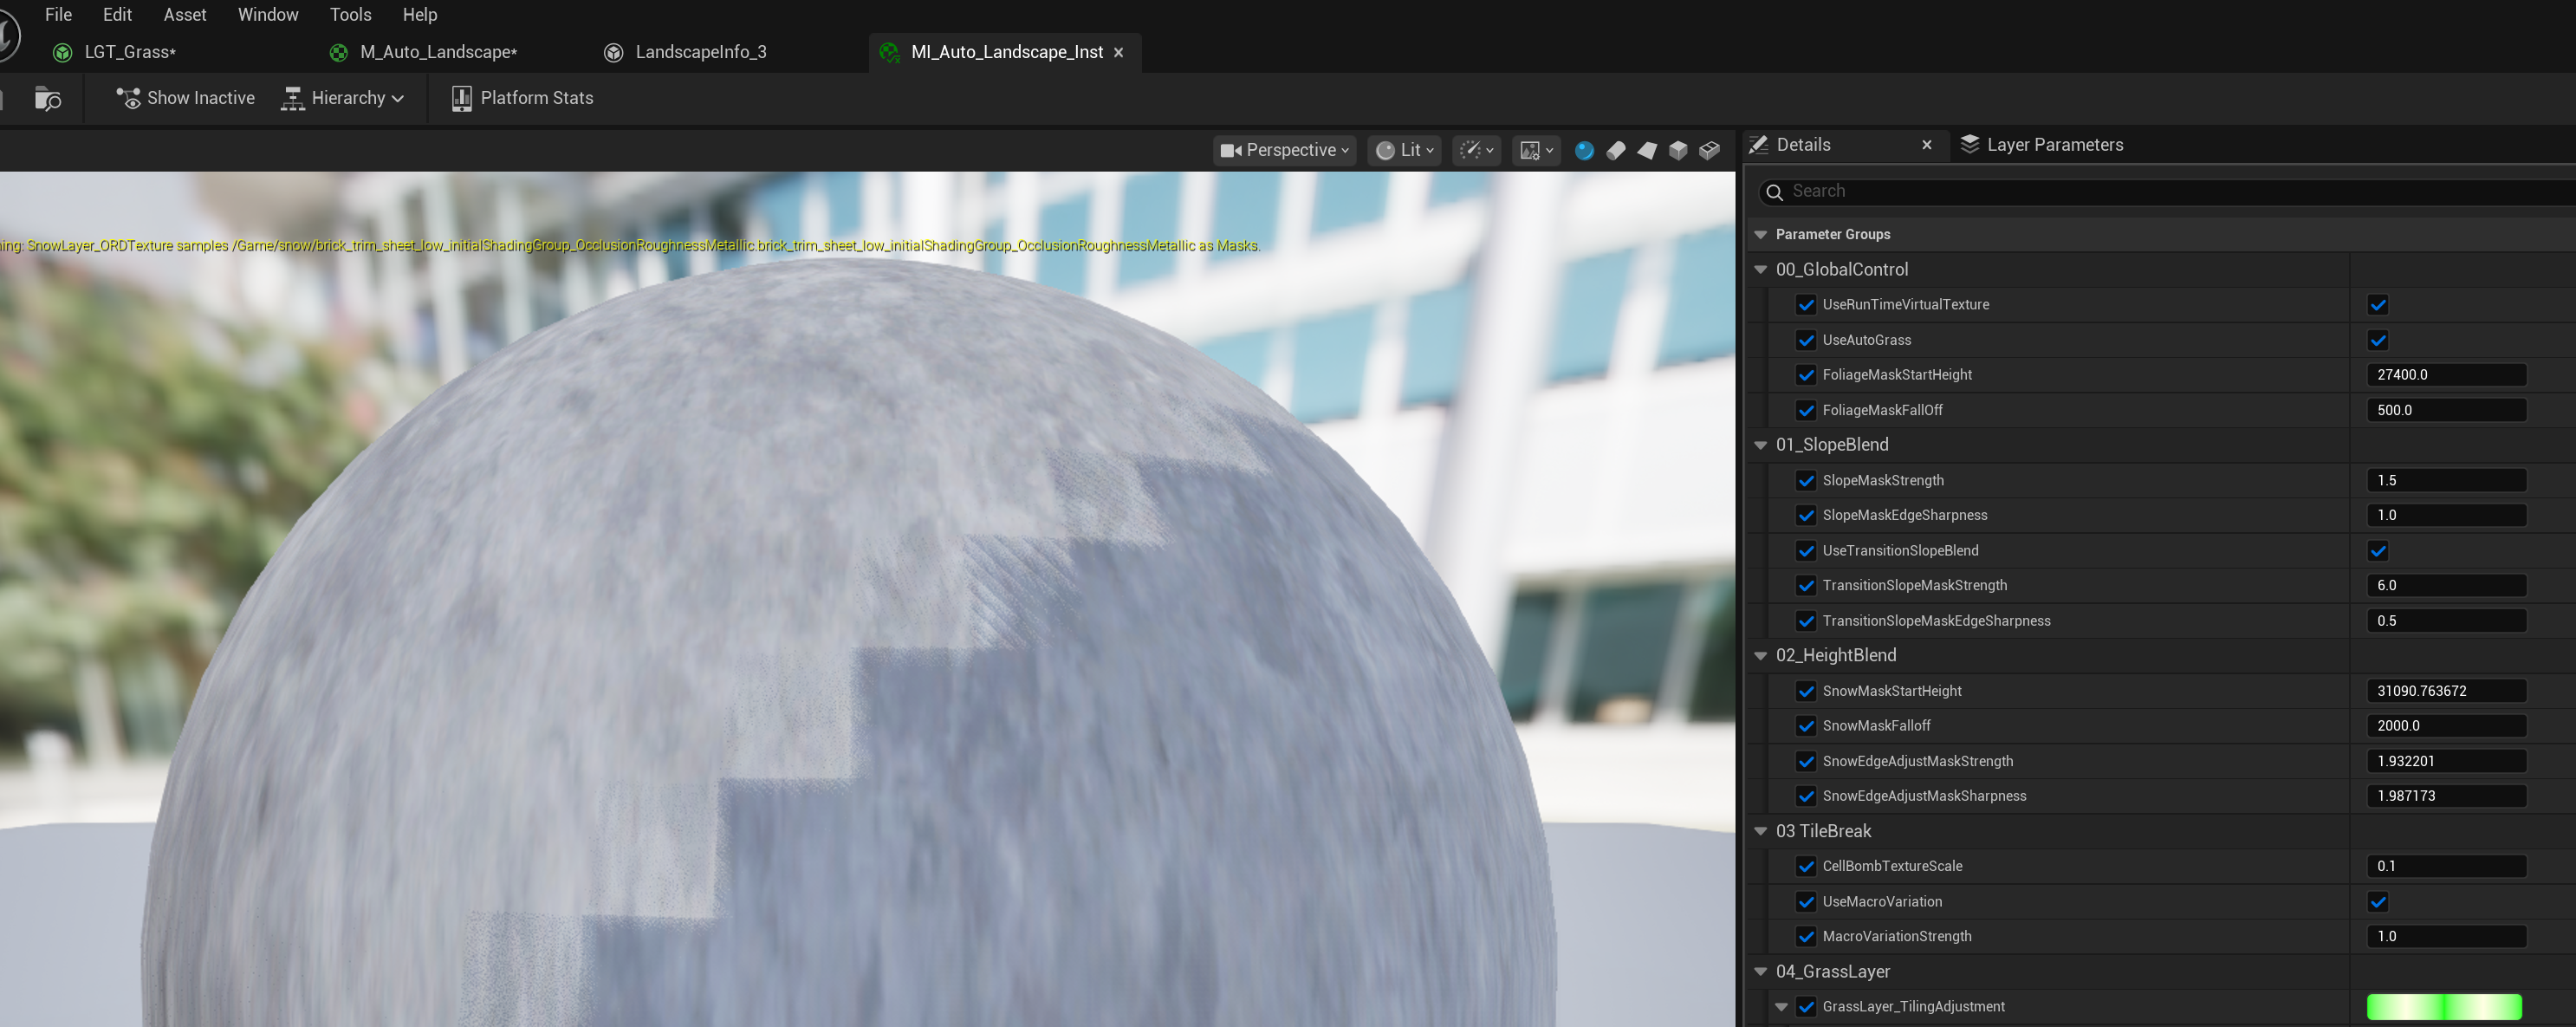
Task: Uncheck the UseAutoGrass value checkbox
Action: [2378, 340]
